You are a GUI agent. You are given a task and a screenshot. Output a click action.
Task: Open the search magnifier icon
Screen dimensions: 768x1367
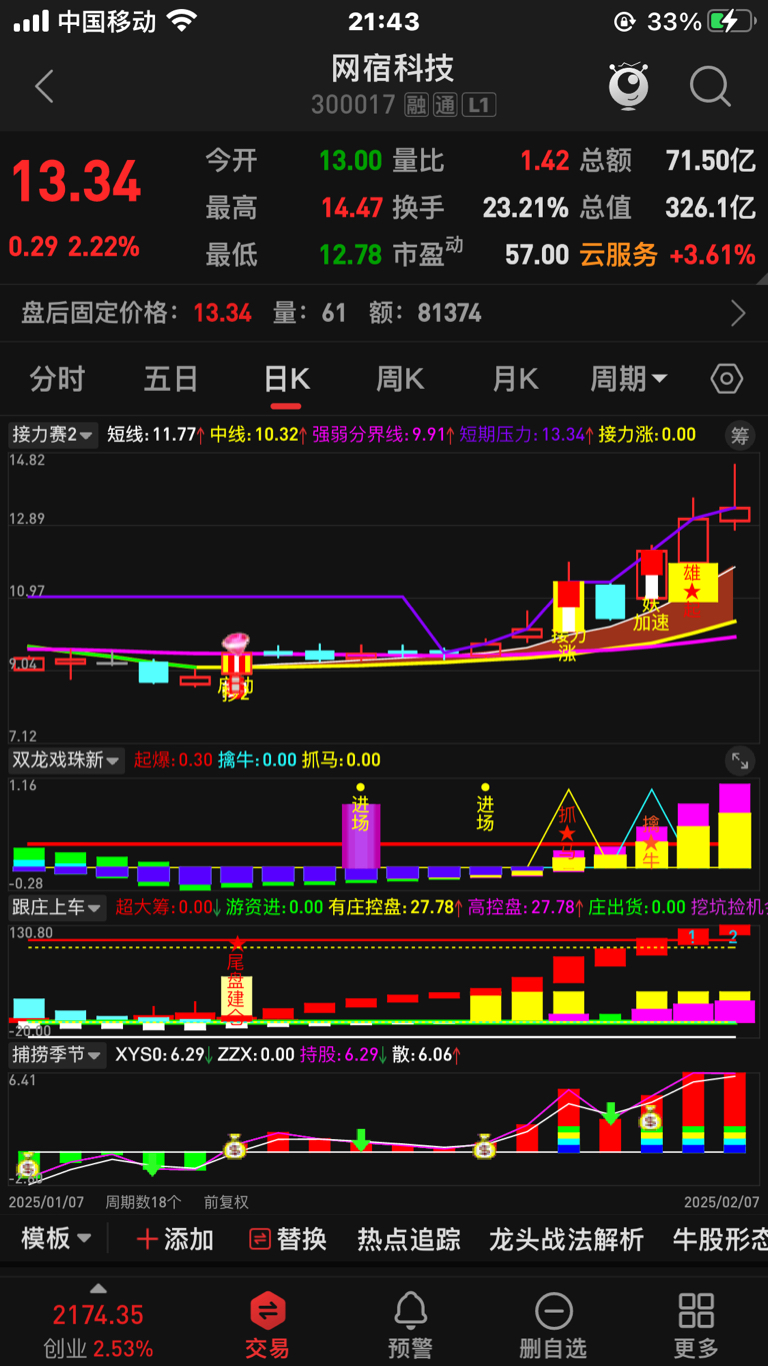(710, 87)
